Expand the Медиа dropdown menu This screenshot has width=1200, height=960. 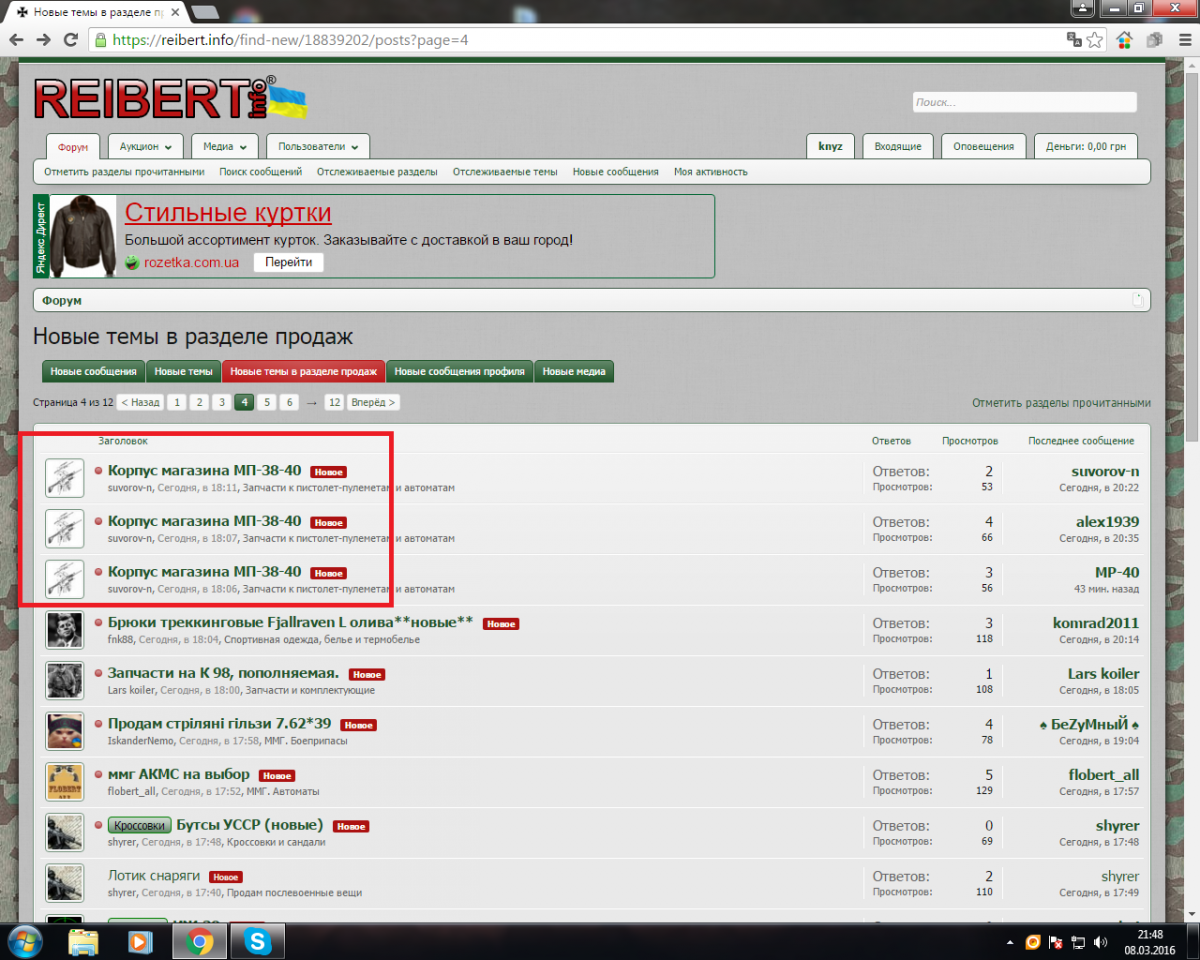pos(224,146)
